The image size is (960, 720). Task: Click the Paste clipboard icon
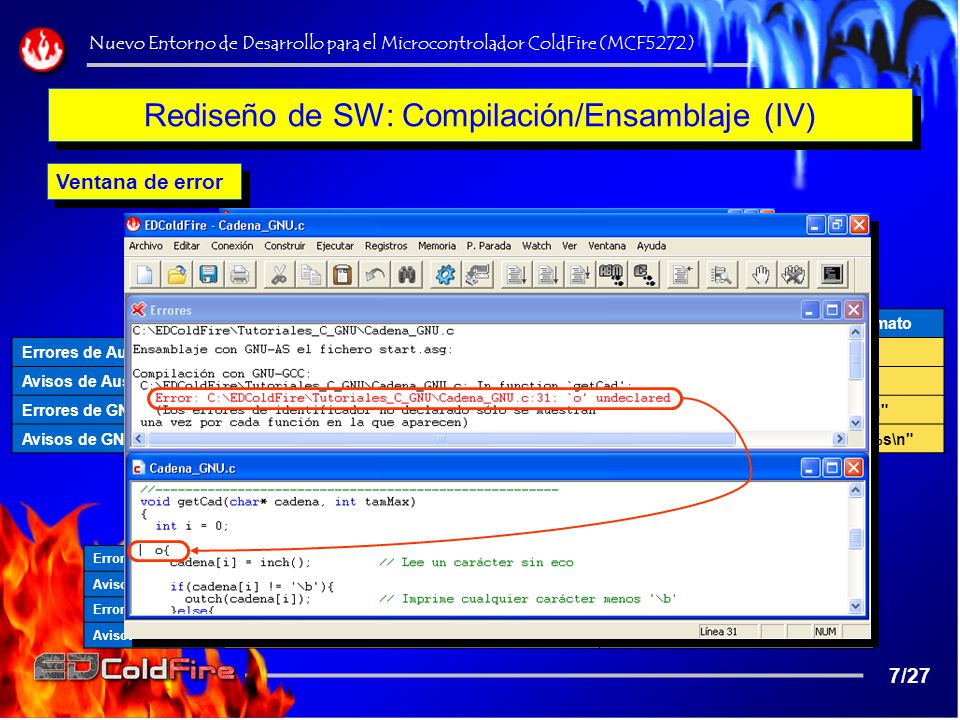pos(342,274)
